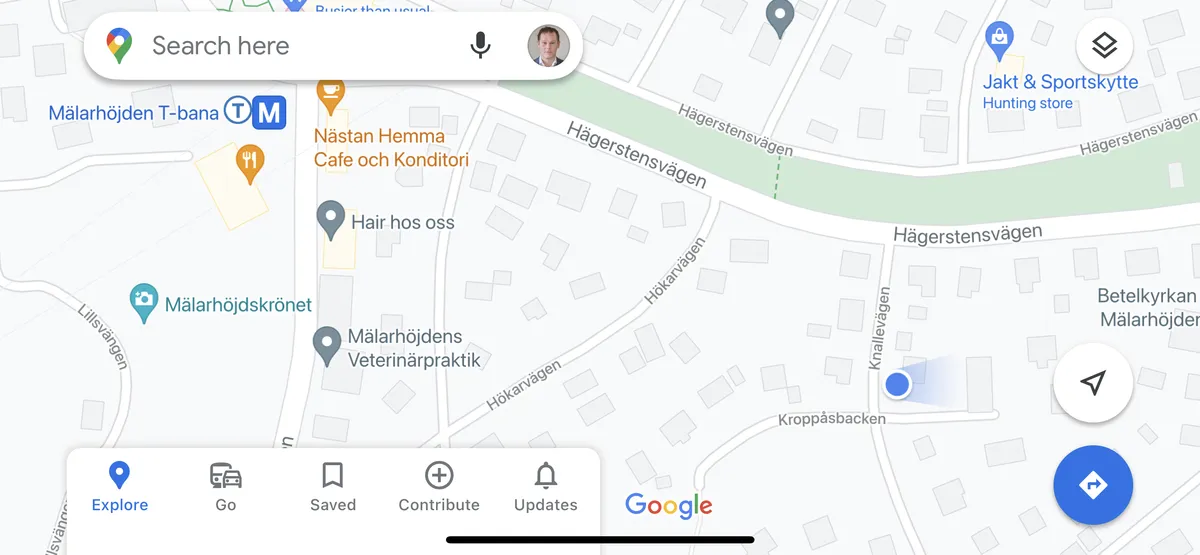
Task: Tap the Betelkyrkan Mälarhöjden label
Action: click(x=1148, y=308)
